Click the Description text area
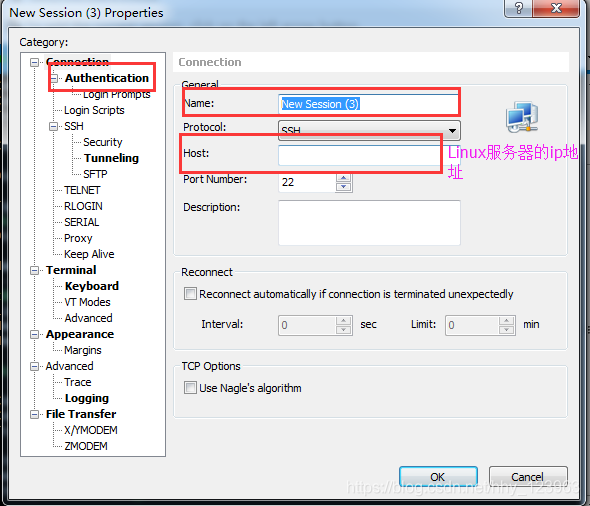 coord(369,223)
